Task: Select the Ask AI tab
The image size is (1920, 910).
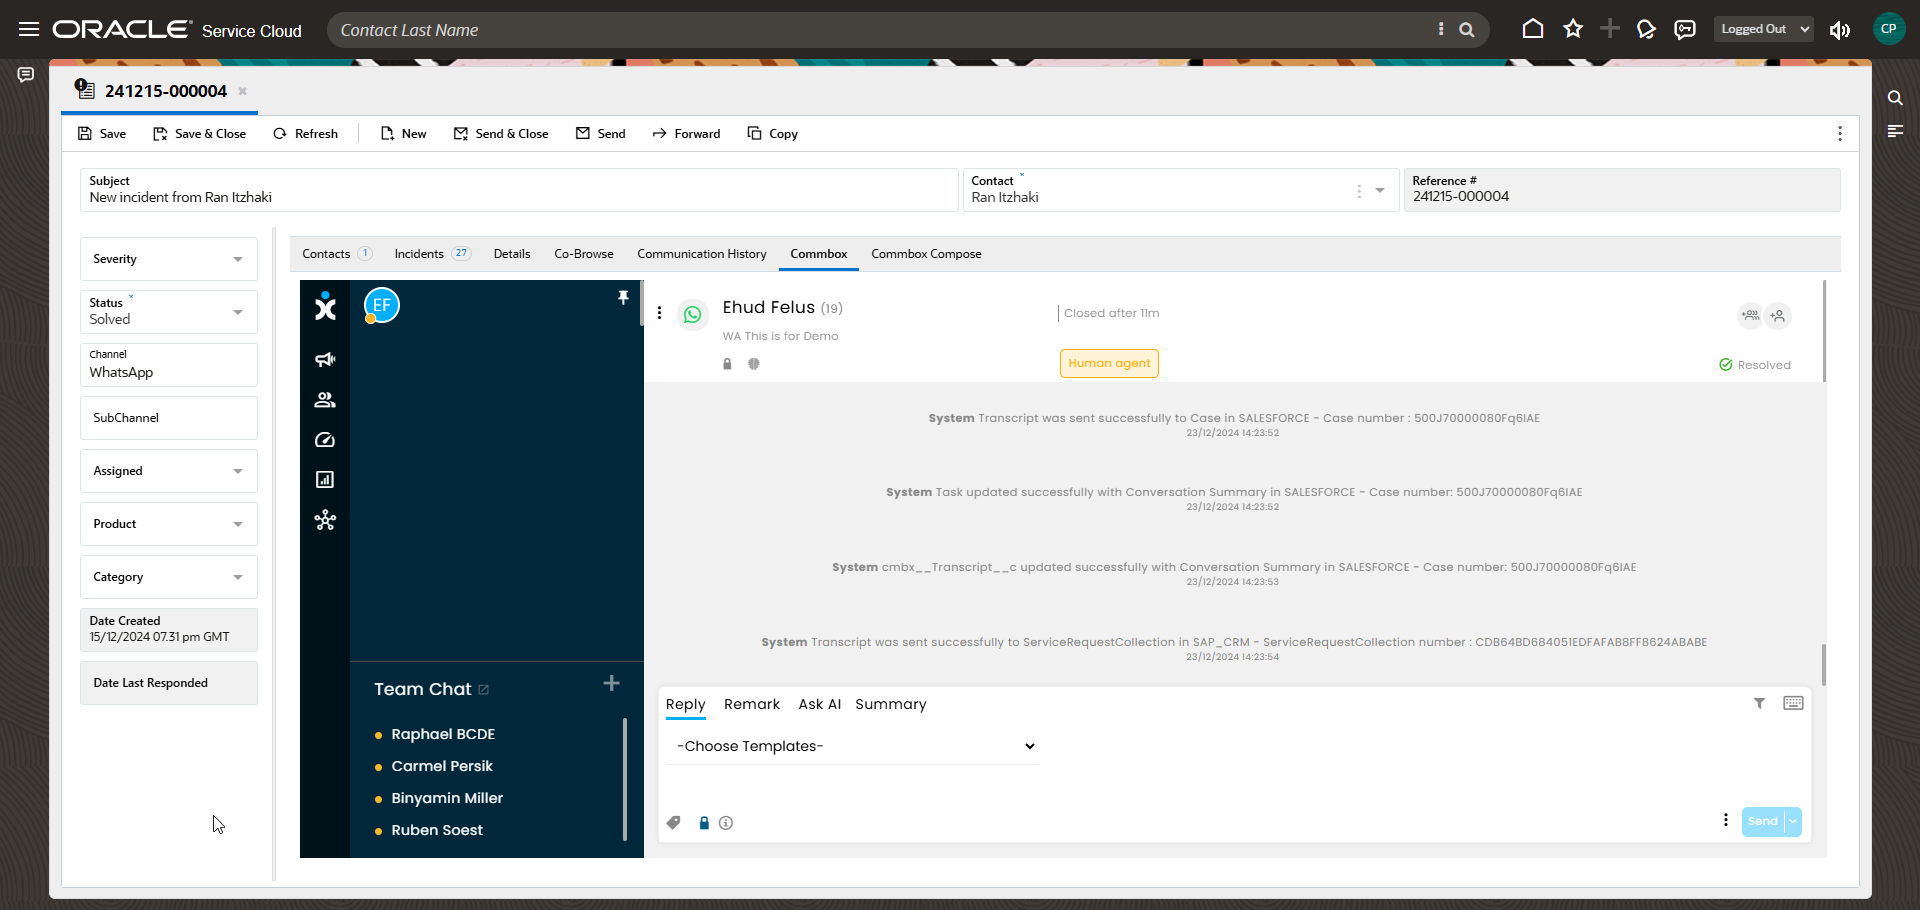Action: point(819,704)
